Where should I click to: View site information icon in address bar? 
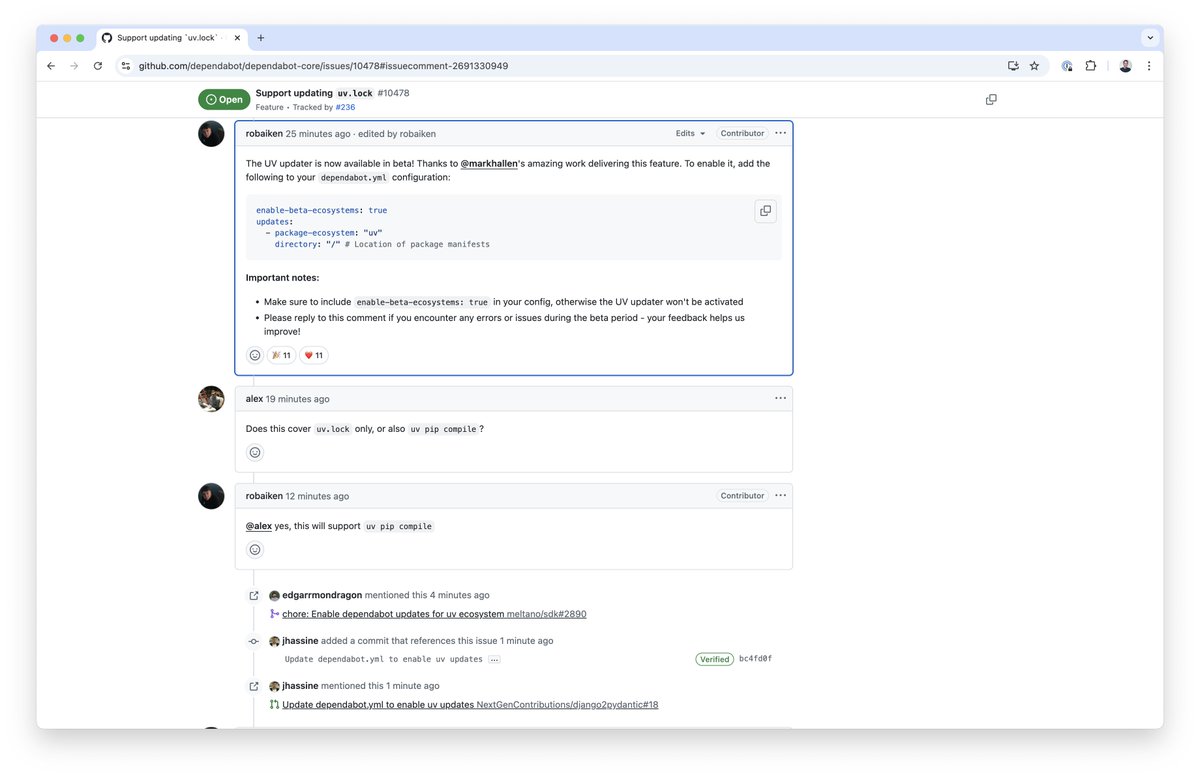tap(126, 66)
